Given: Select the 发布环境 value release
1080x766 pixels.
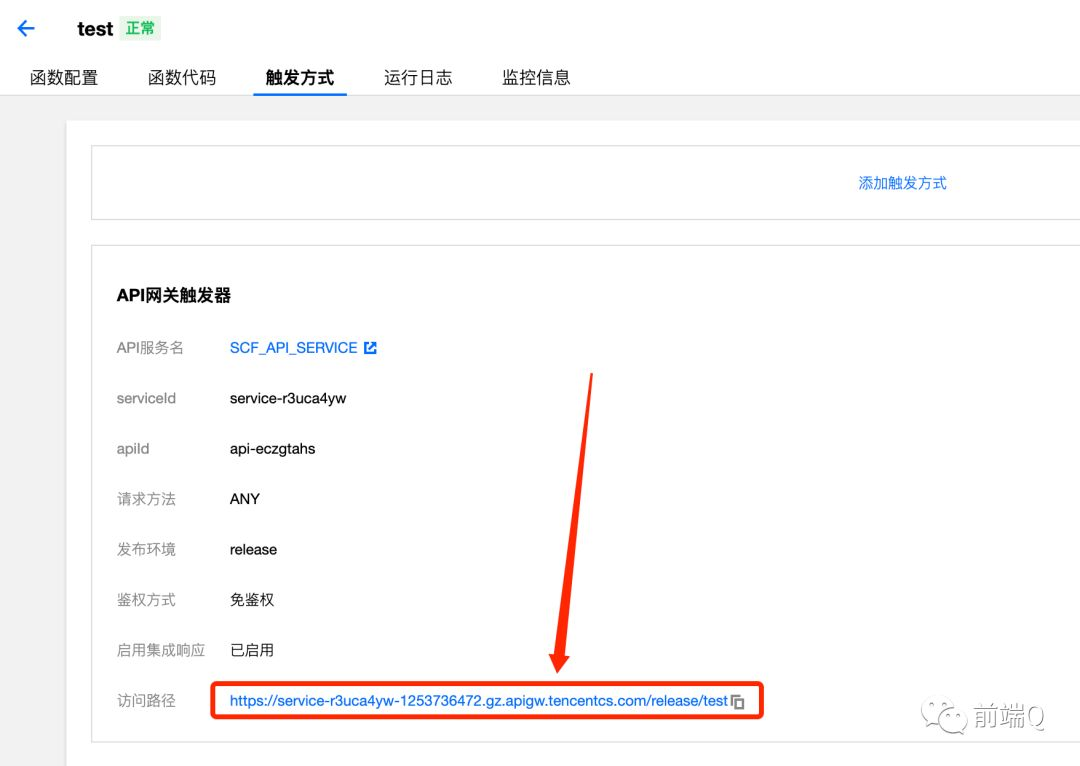Looking at the screenshot, I should click(253, 550).
